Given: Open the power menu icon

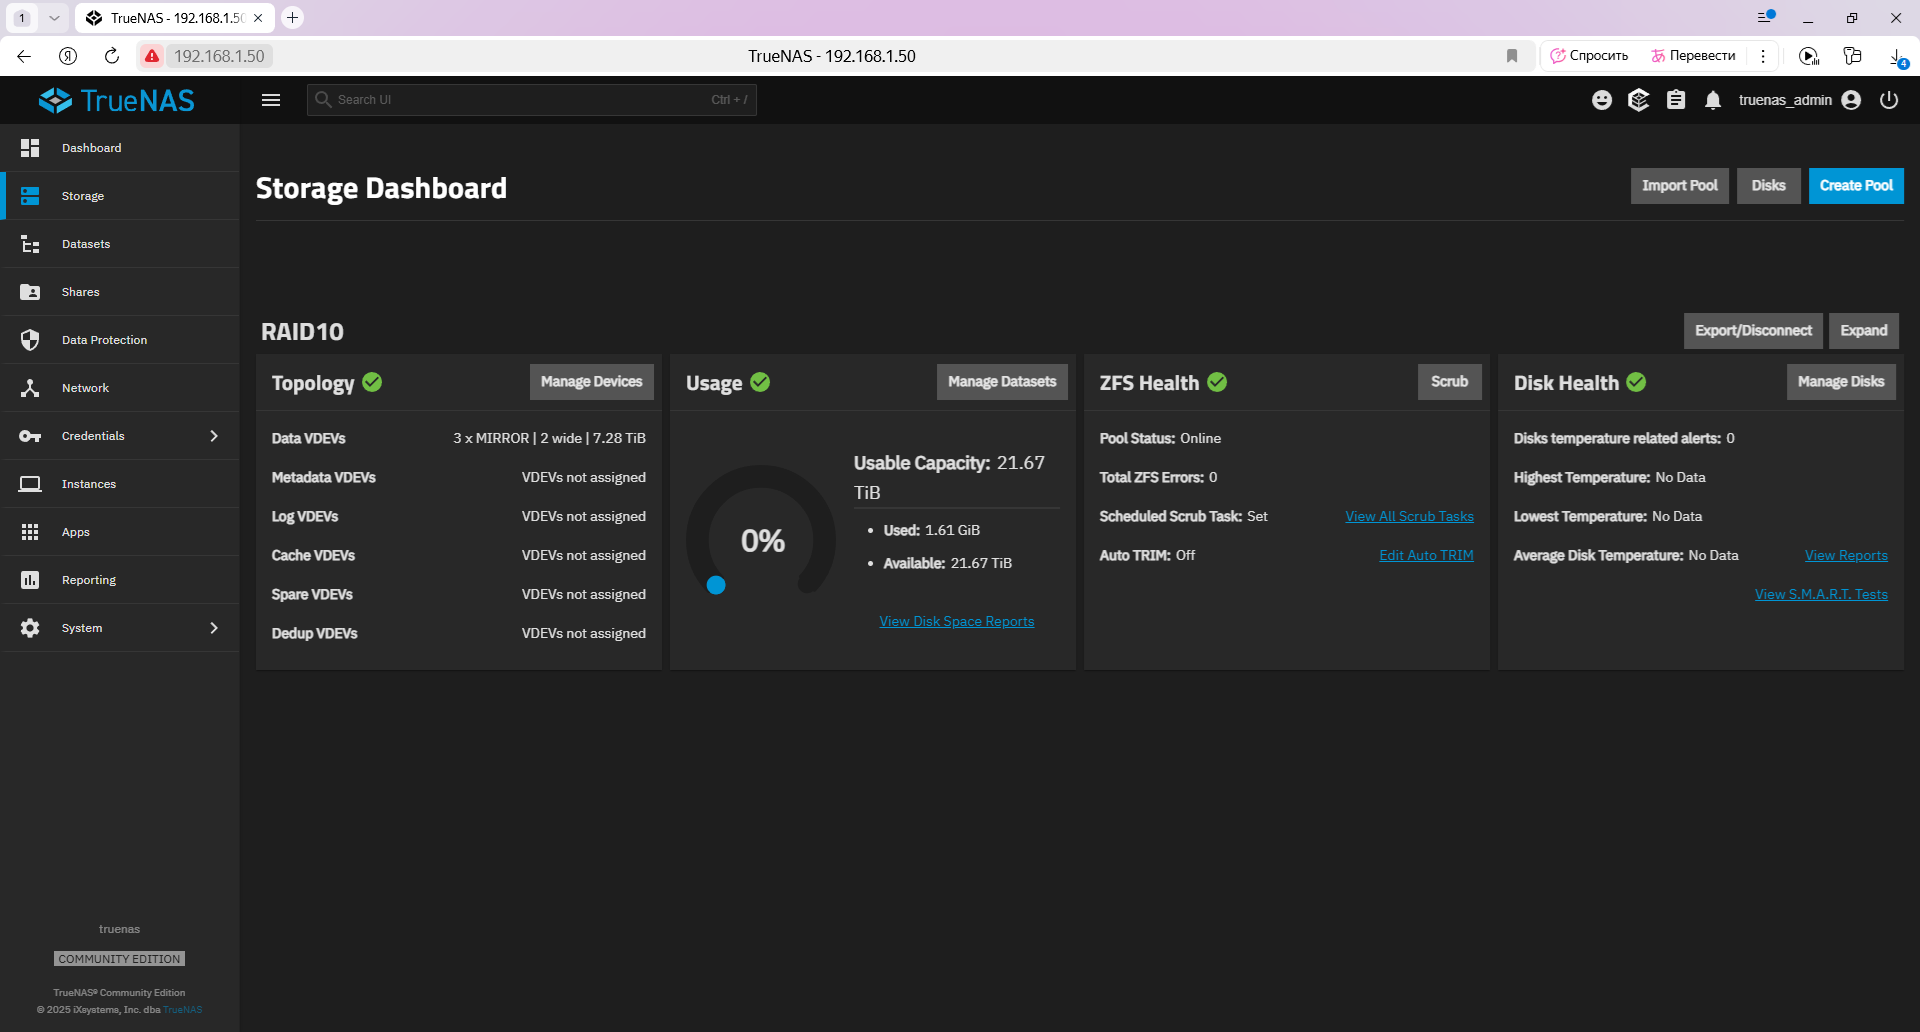Looking at the screenshot, I should [x=1889, y=100].
